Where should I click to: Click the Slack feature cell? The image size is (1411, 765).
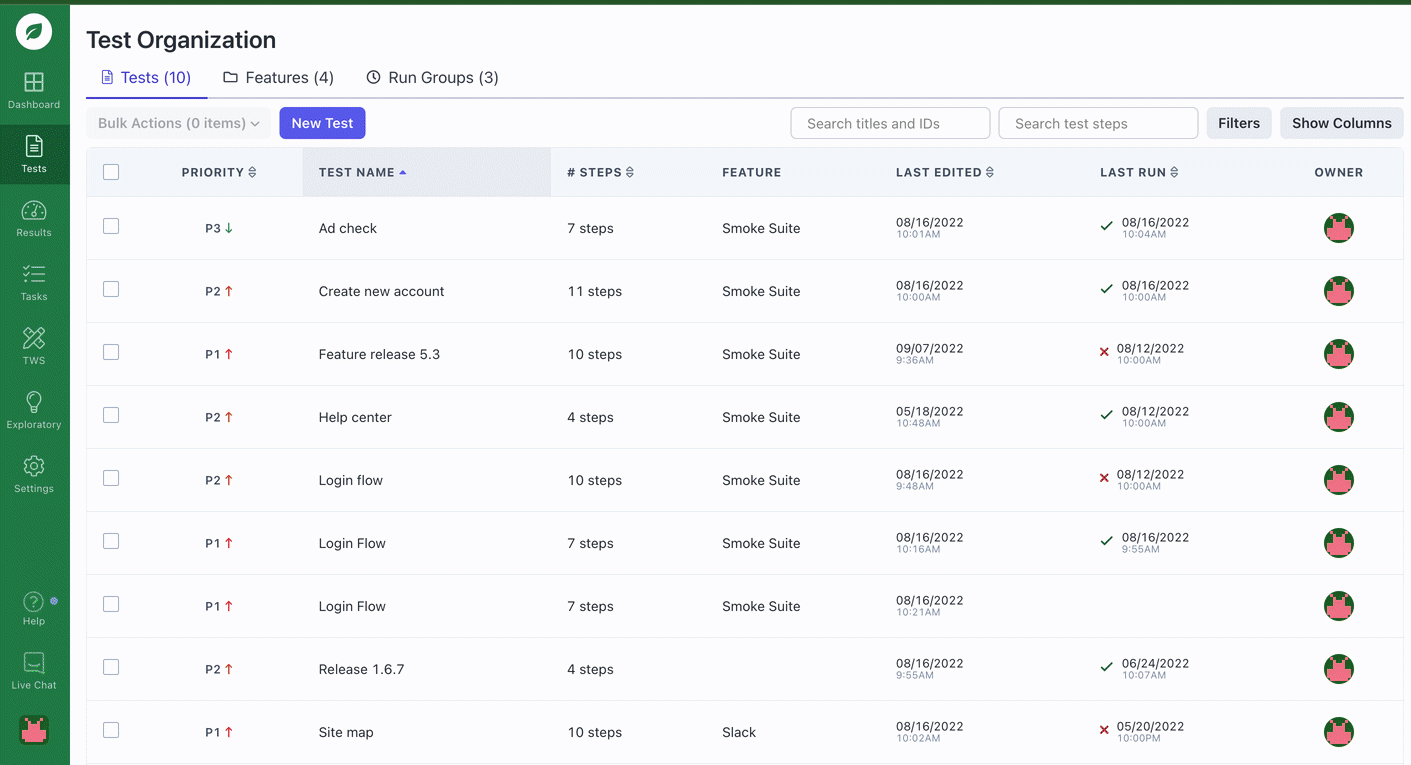[x=739, y=732]
